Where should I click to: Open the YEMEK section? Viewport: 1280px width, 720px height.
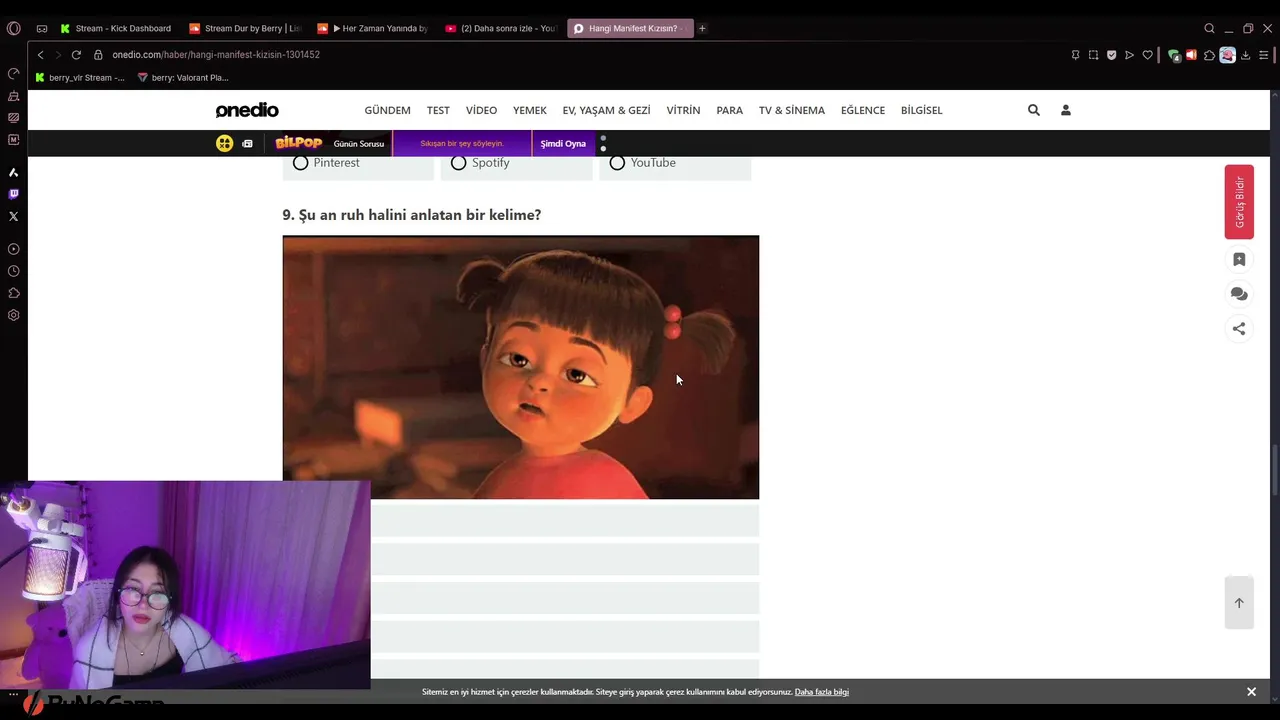[529, 110]
